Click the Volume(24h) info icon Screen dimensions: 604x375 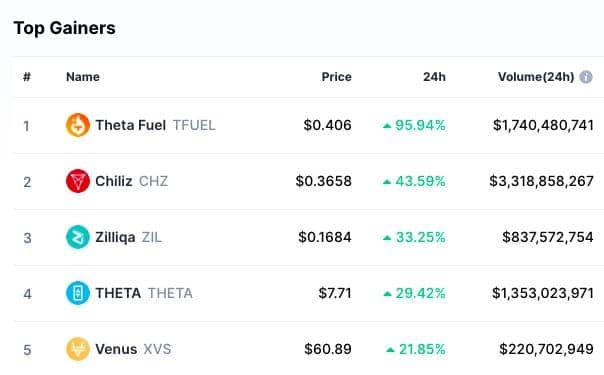click(586, 77)
